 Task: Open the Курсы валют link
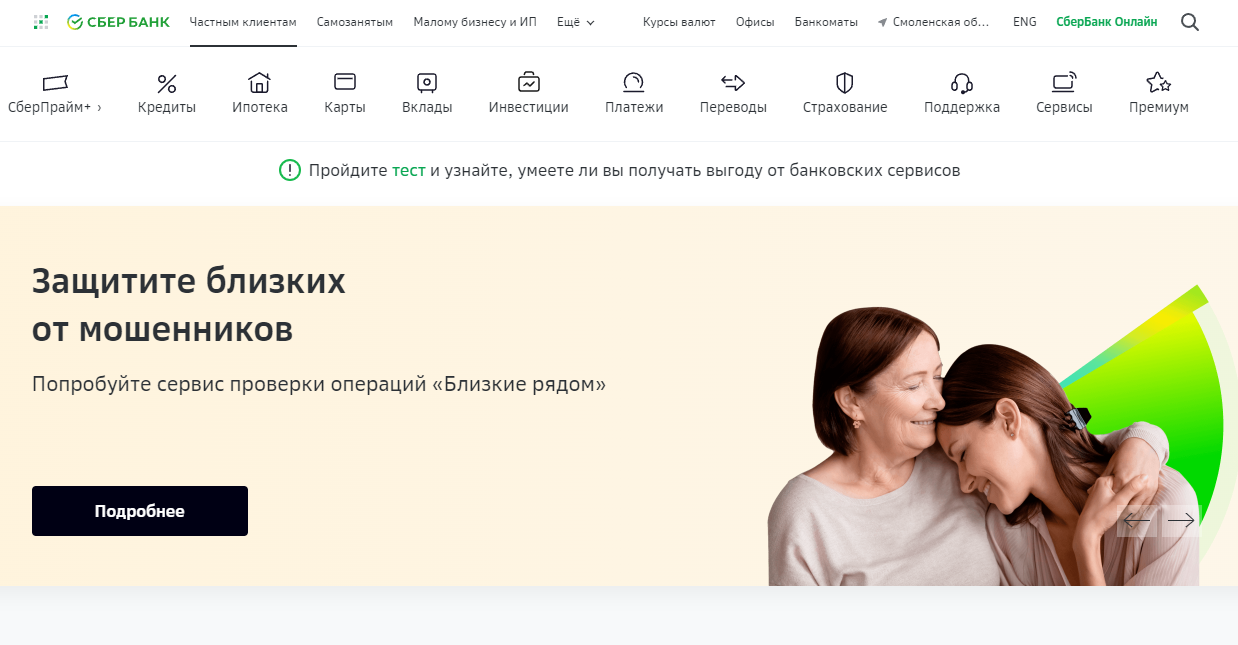(679, 22)
